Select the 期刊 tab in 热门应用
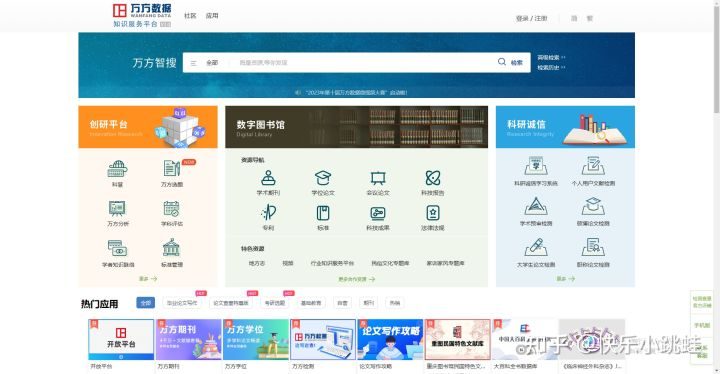 (x=369, y=303)
